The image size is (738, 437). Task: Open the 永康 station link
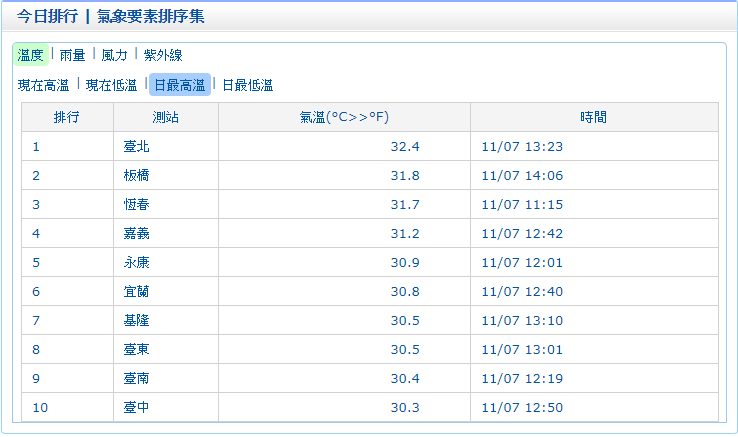pyautogui.click(x=136, y=262)
